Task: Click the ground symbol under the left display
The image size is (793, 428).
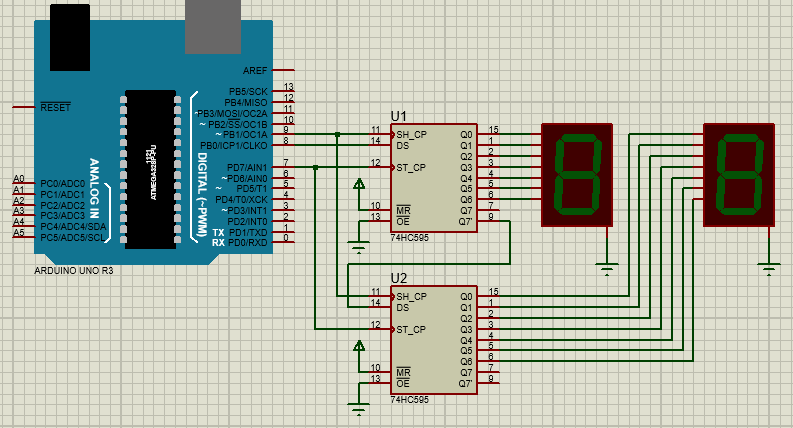Action: (x=605, y=266)
